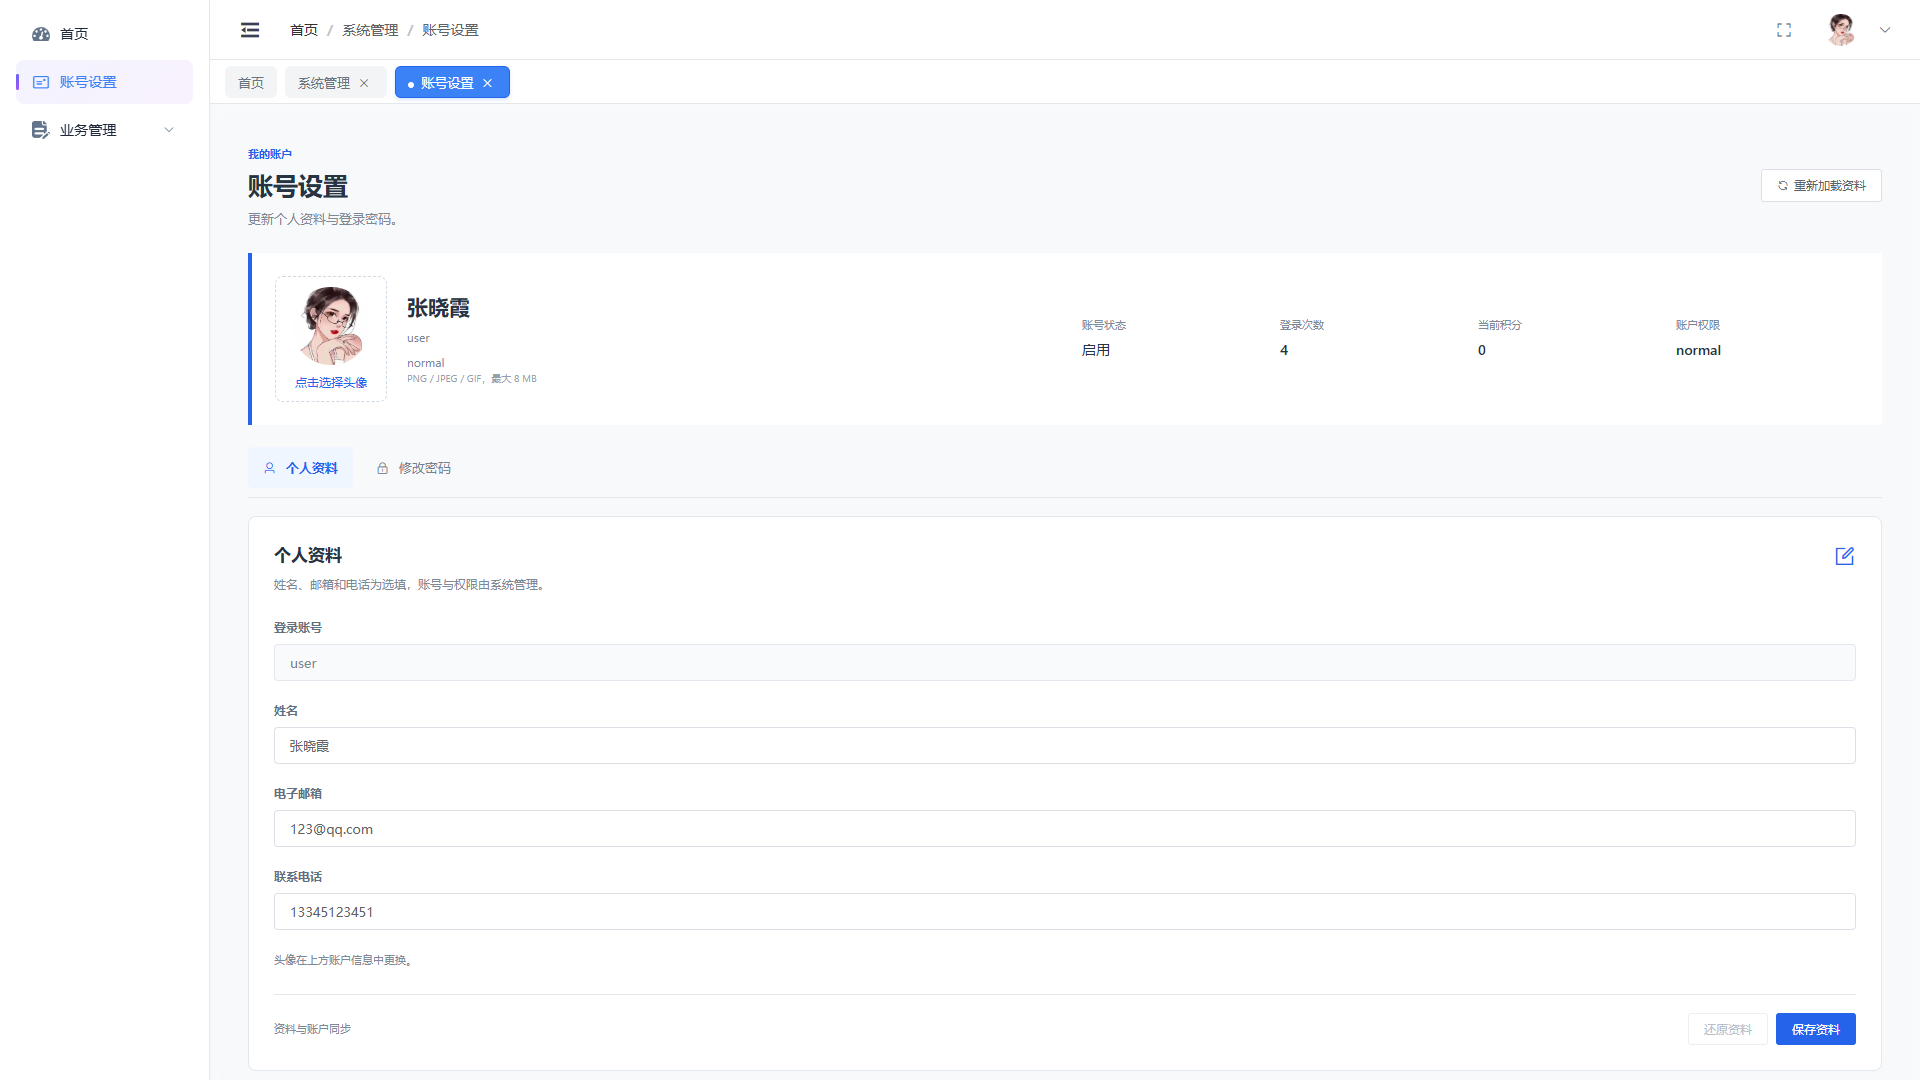Close the 账号设置 tab

[488, 83]
